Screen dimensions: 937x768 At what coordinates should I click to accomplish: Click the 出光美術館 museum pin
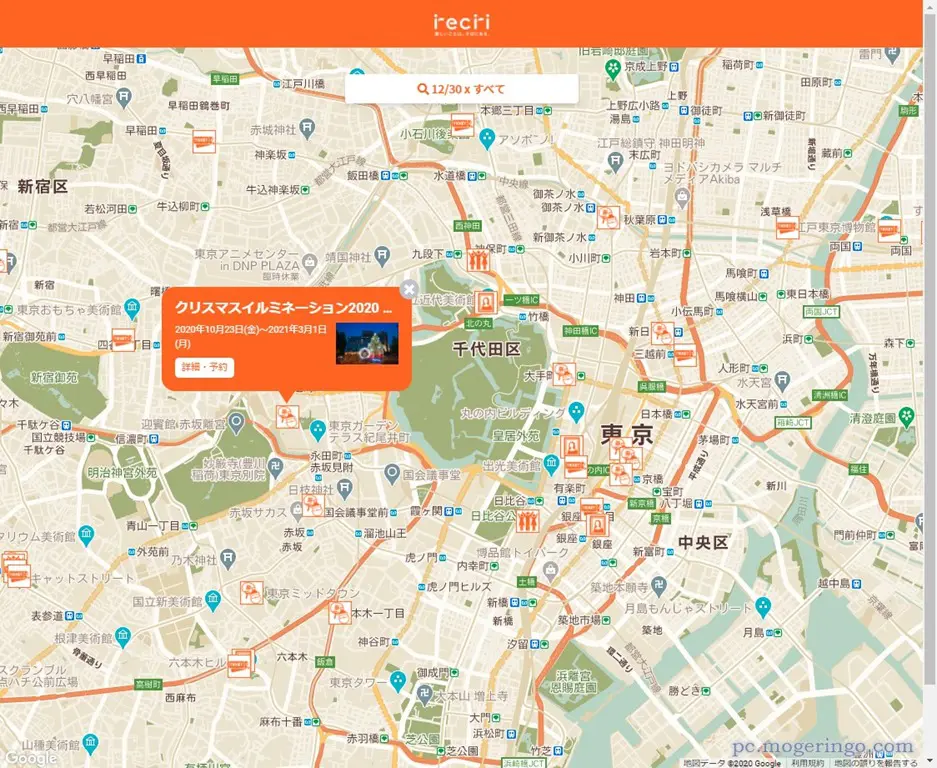click(551, 463)
